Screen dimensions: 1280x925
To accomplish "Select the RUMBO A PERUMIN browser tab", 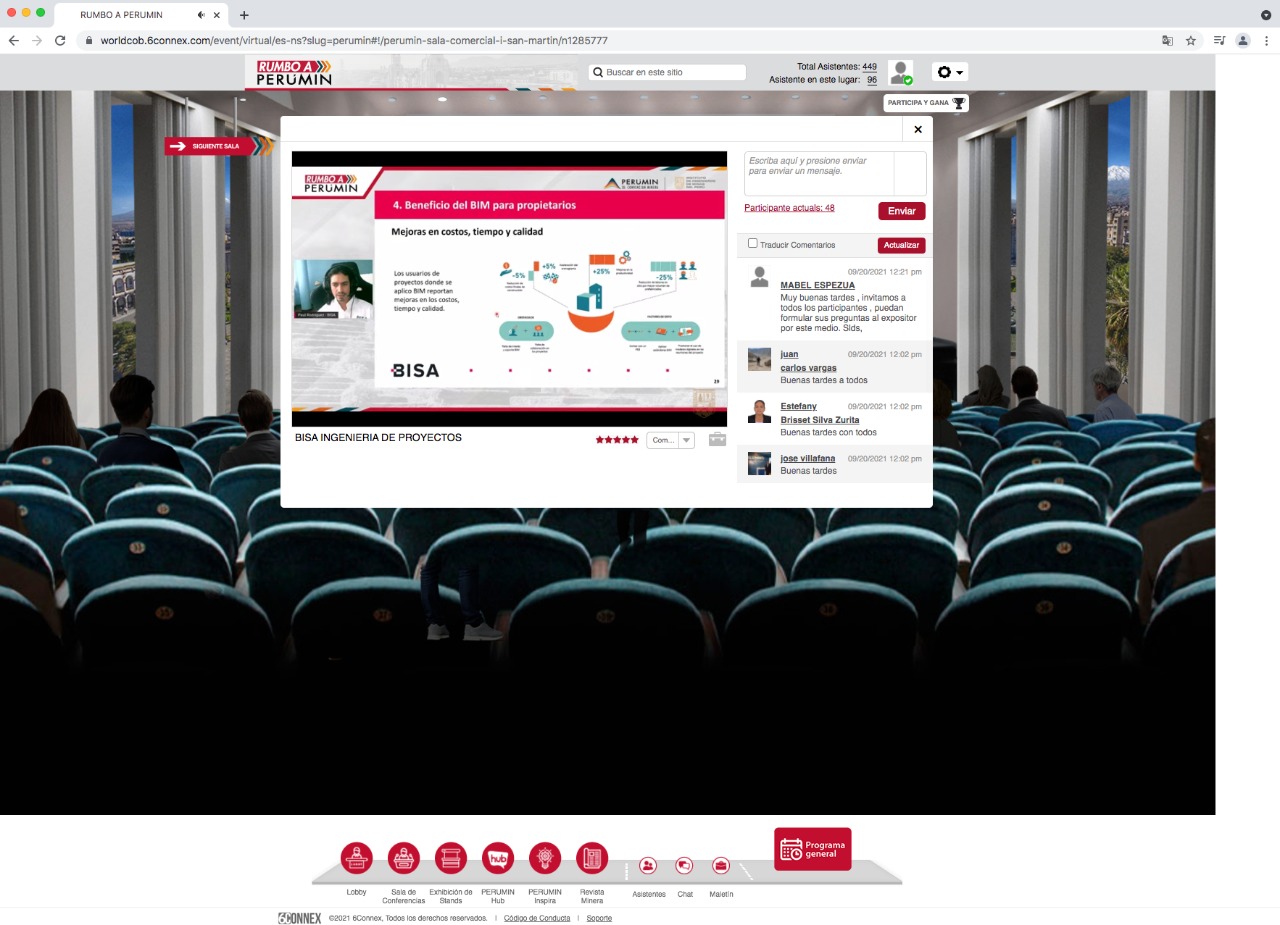I will (140, 15).
